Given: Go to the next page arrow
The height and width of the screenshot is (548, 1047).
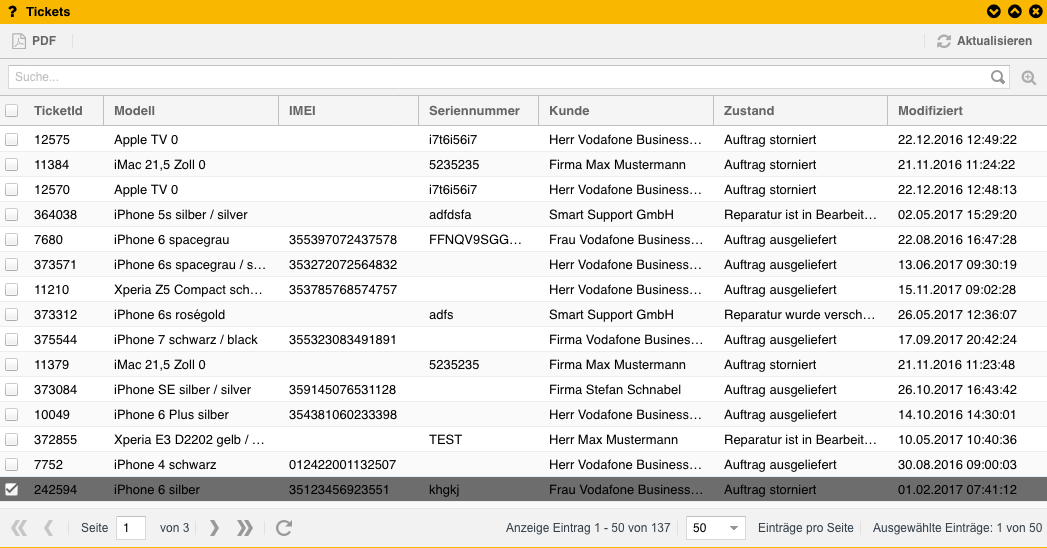Looking at the screenshot, I should point(214,528).
